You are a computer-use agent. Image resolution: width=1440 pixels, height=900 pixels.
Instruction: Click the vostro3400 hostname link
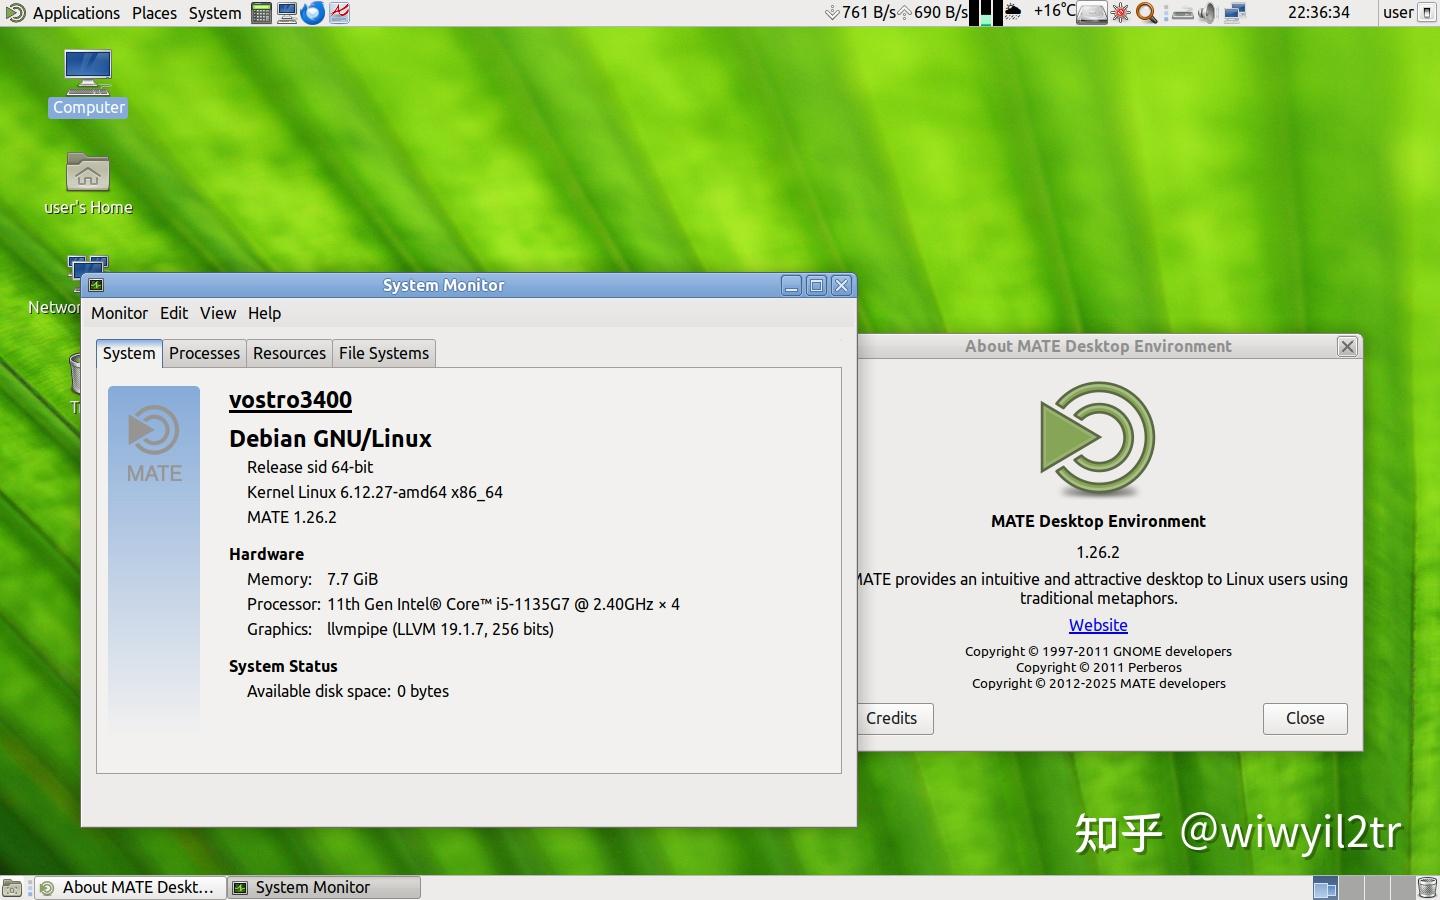pyautogui.click(x=290, y=400)
